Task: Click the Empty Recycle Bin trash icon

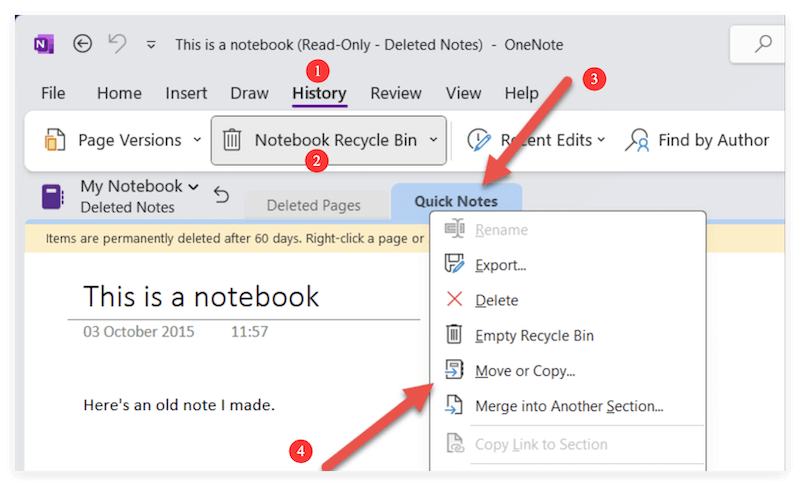Action: pyautogui.click(x=454, y=335)
